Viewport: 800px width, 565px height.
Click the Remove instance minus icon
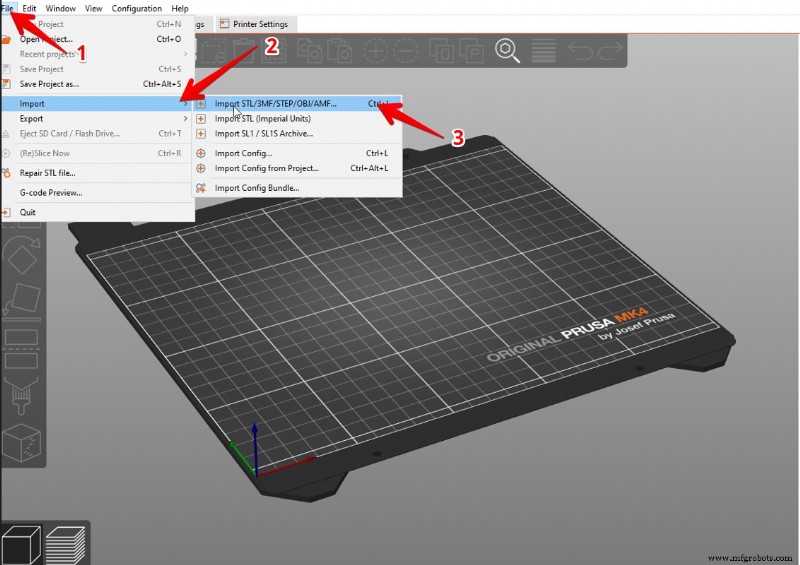406,51
